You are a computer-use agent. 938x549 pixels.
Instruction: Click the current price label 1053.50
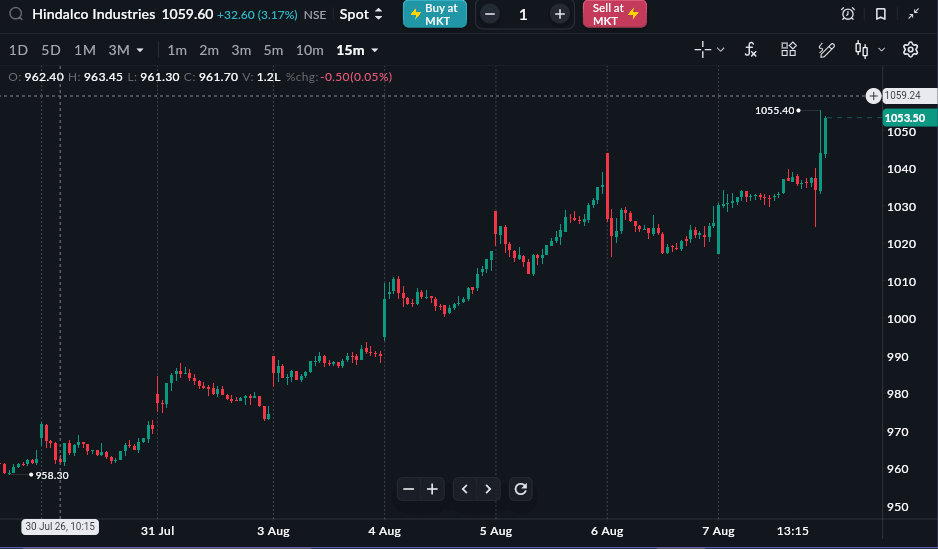[909, 118]
